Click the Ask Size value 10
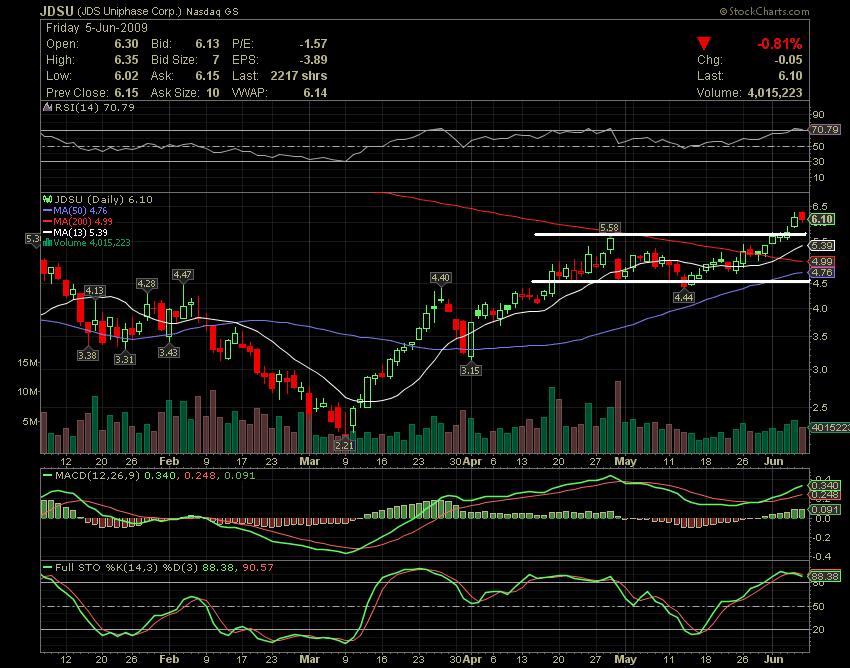Viewport: 850px width, 668px height. (x=213, y=93)
